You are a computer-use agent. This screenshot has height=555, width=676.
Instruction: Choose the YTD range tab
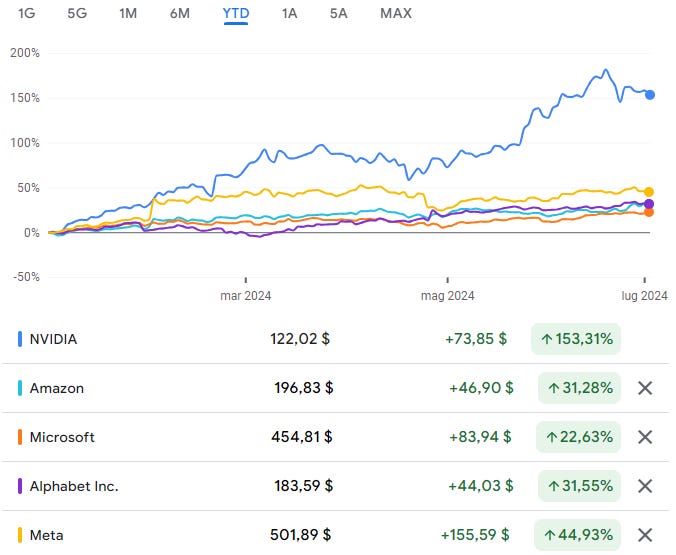click(236, 13)
